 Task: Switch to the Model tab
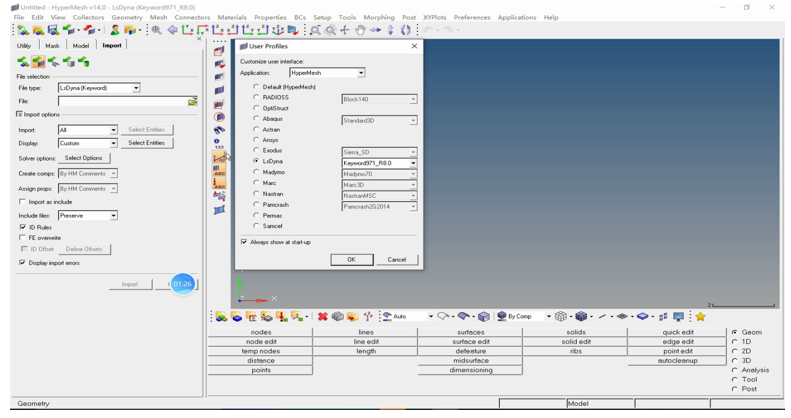tap(81, 45)
